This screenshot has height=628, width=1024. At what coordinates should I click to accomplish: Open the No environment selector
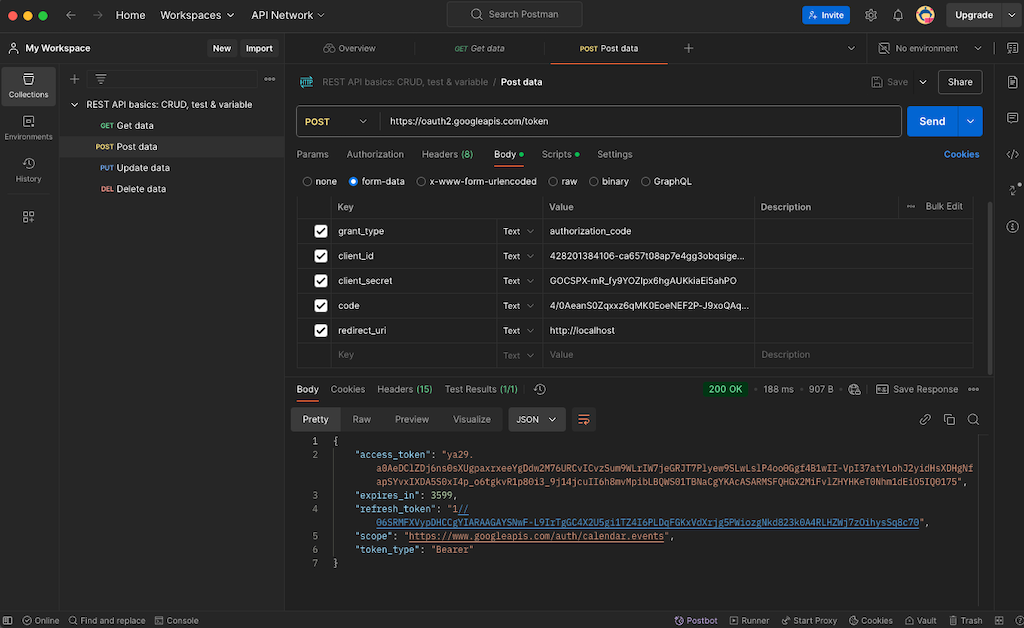pos(930,48)
